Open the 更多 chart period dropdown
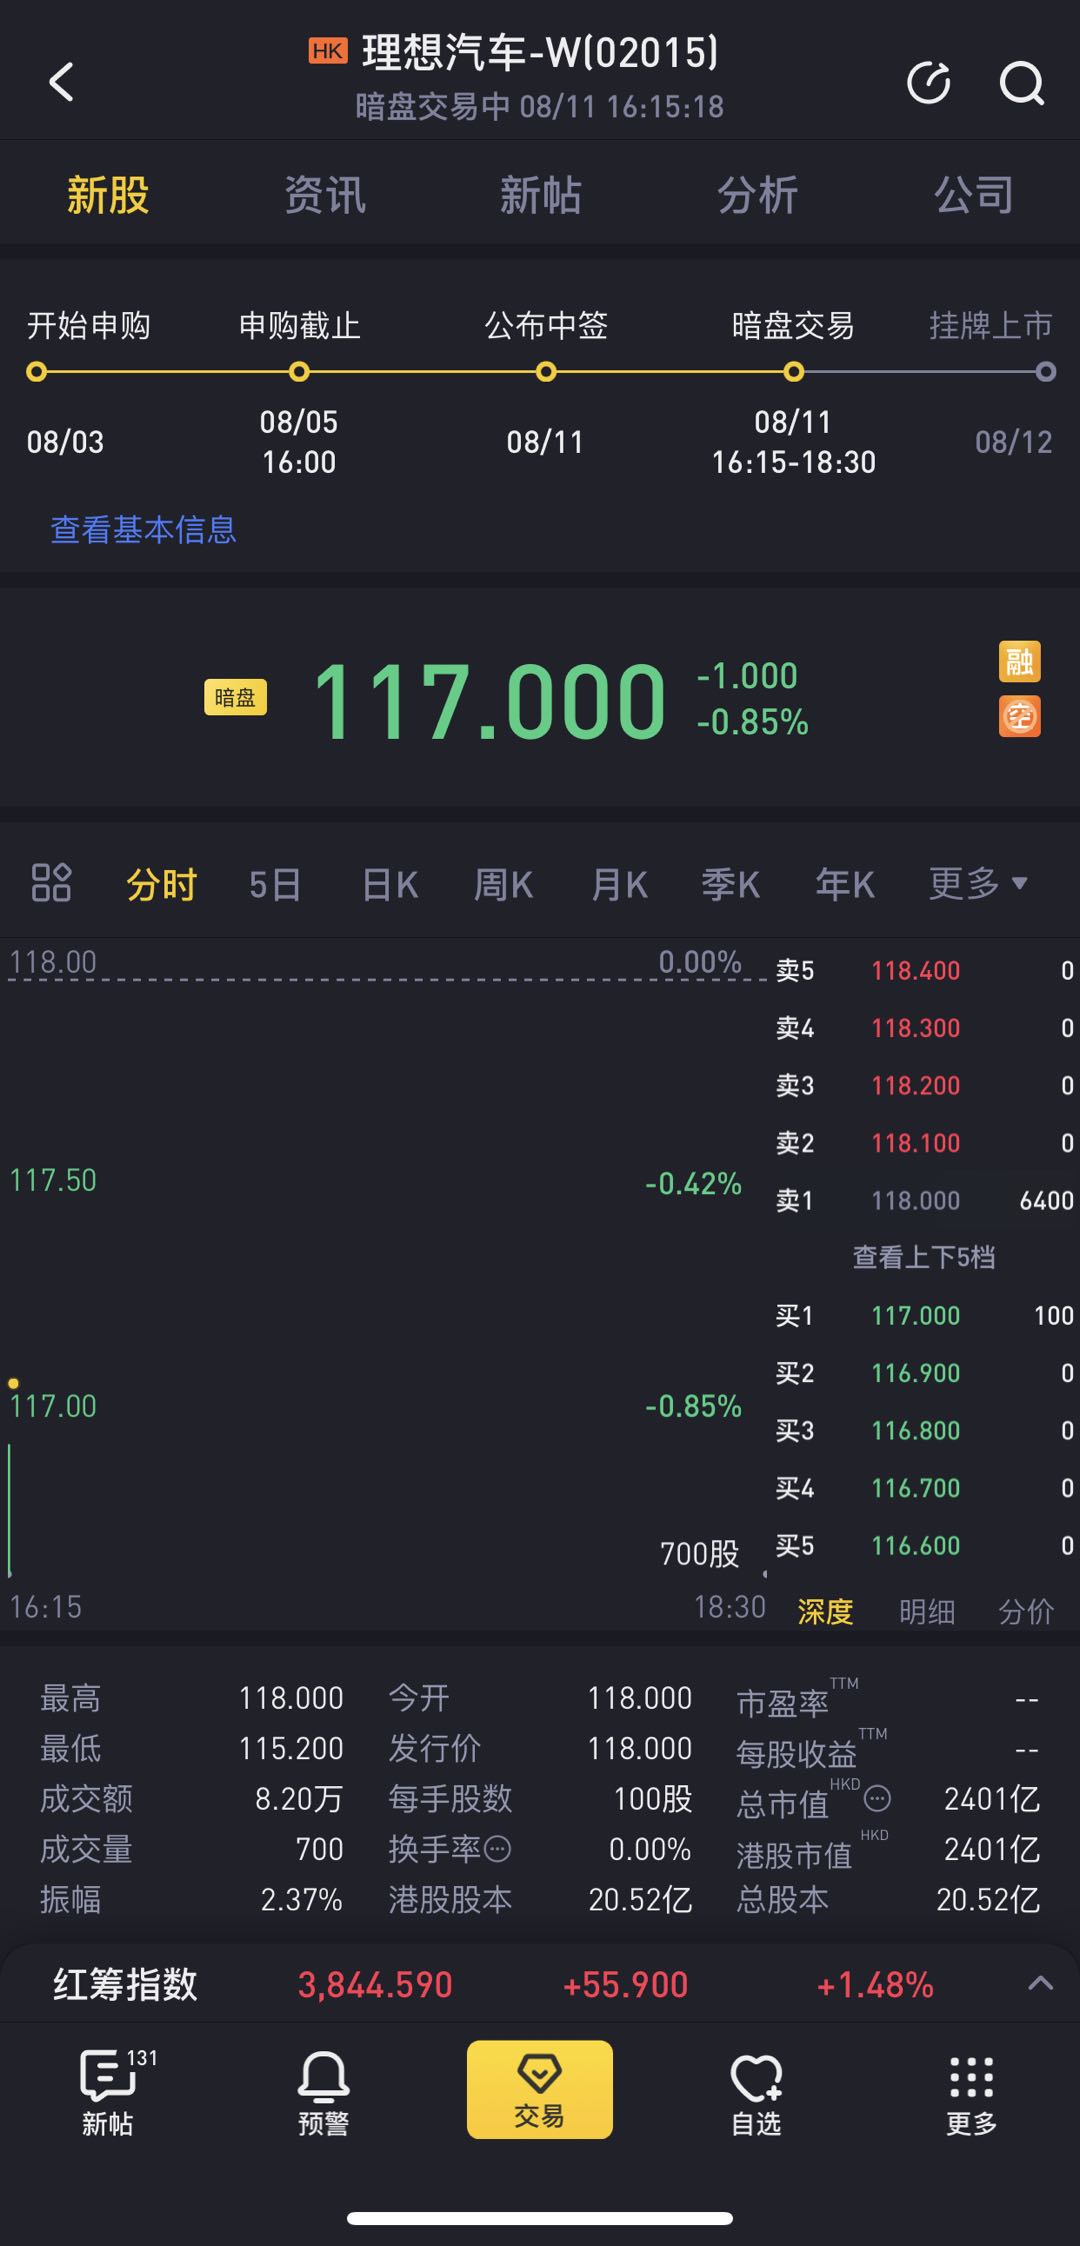The image size is (1080, 2246). click(x=977, y=883)
